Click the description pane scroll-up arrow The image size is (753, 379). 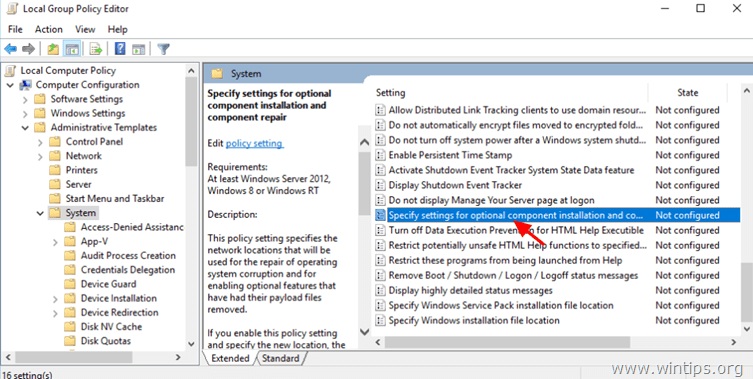click(364, 142)
